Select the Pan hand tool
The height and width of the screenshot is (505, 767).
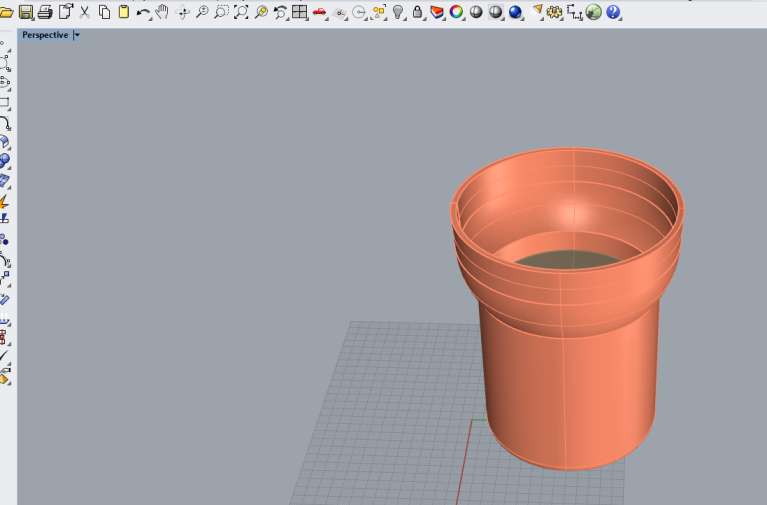(x=162, y=12)
